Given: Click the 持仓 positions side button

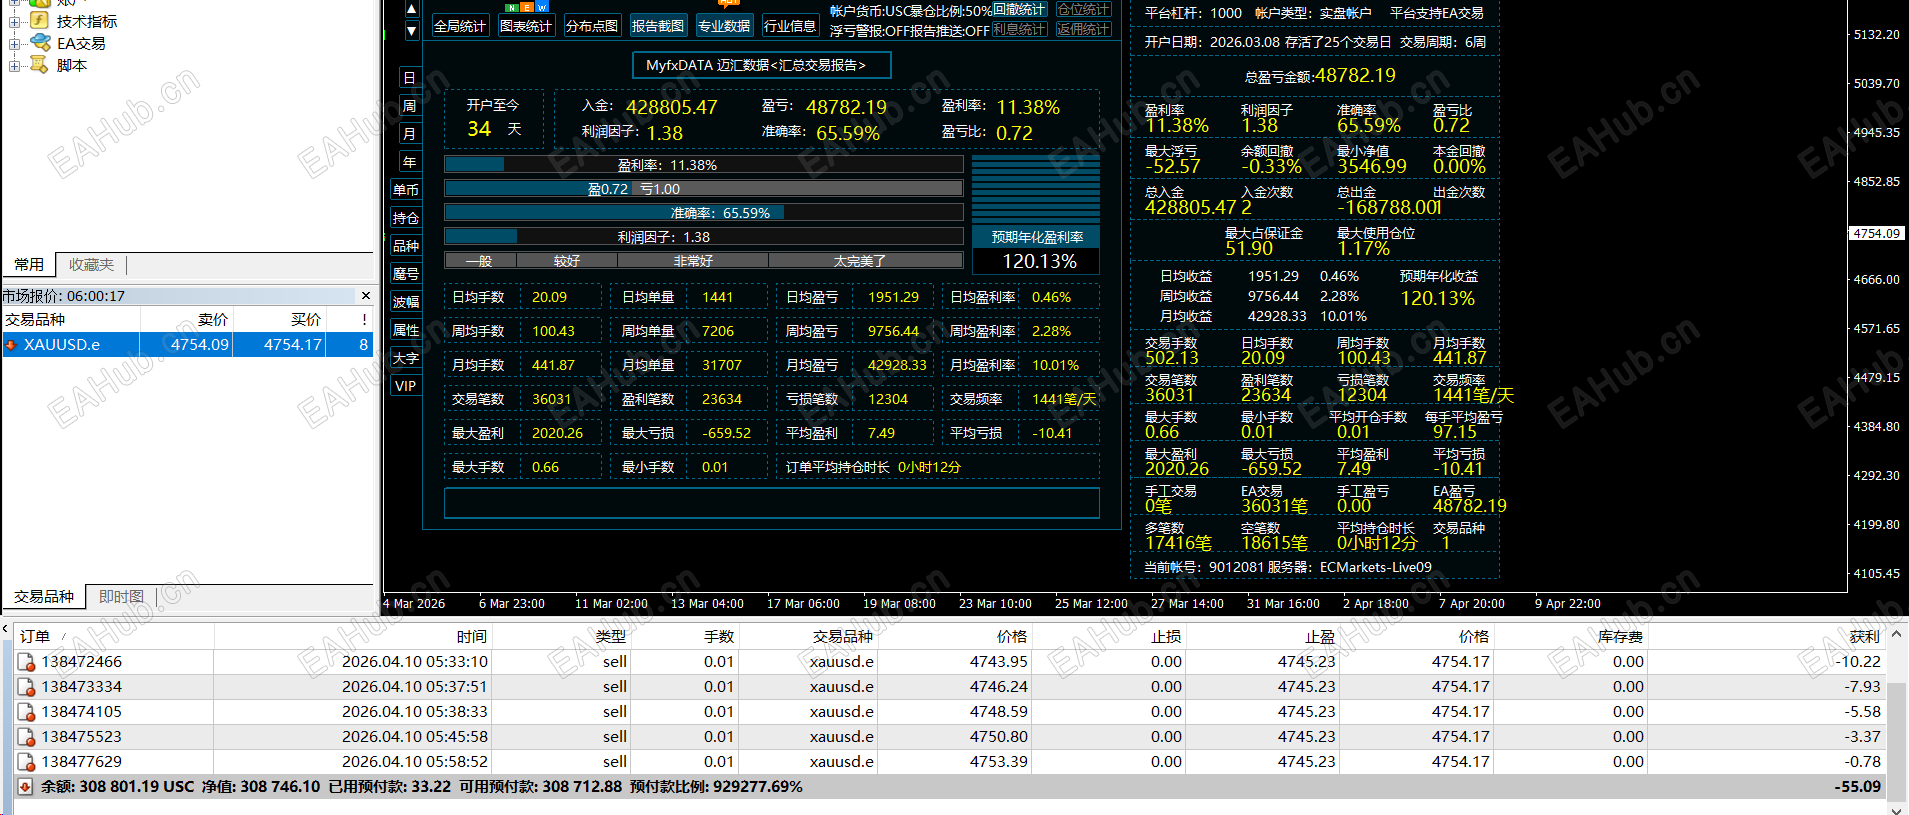Looking at the screenshot, I should (x=406, y=218).
